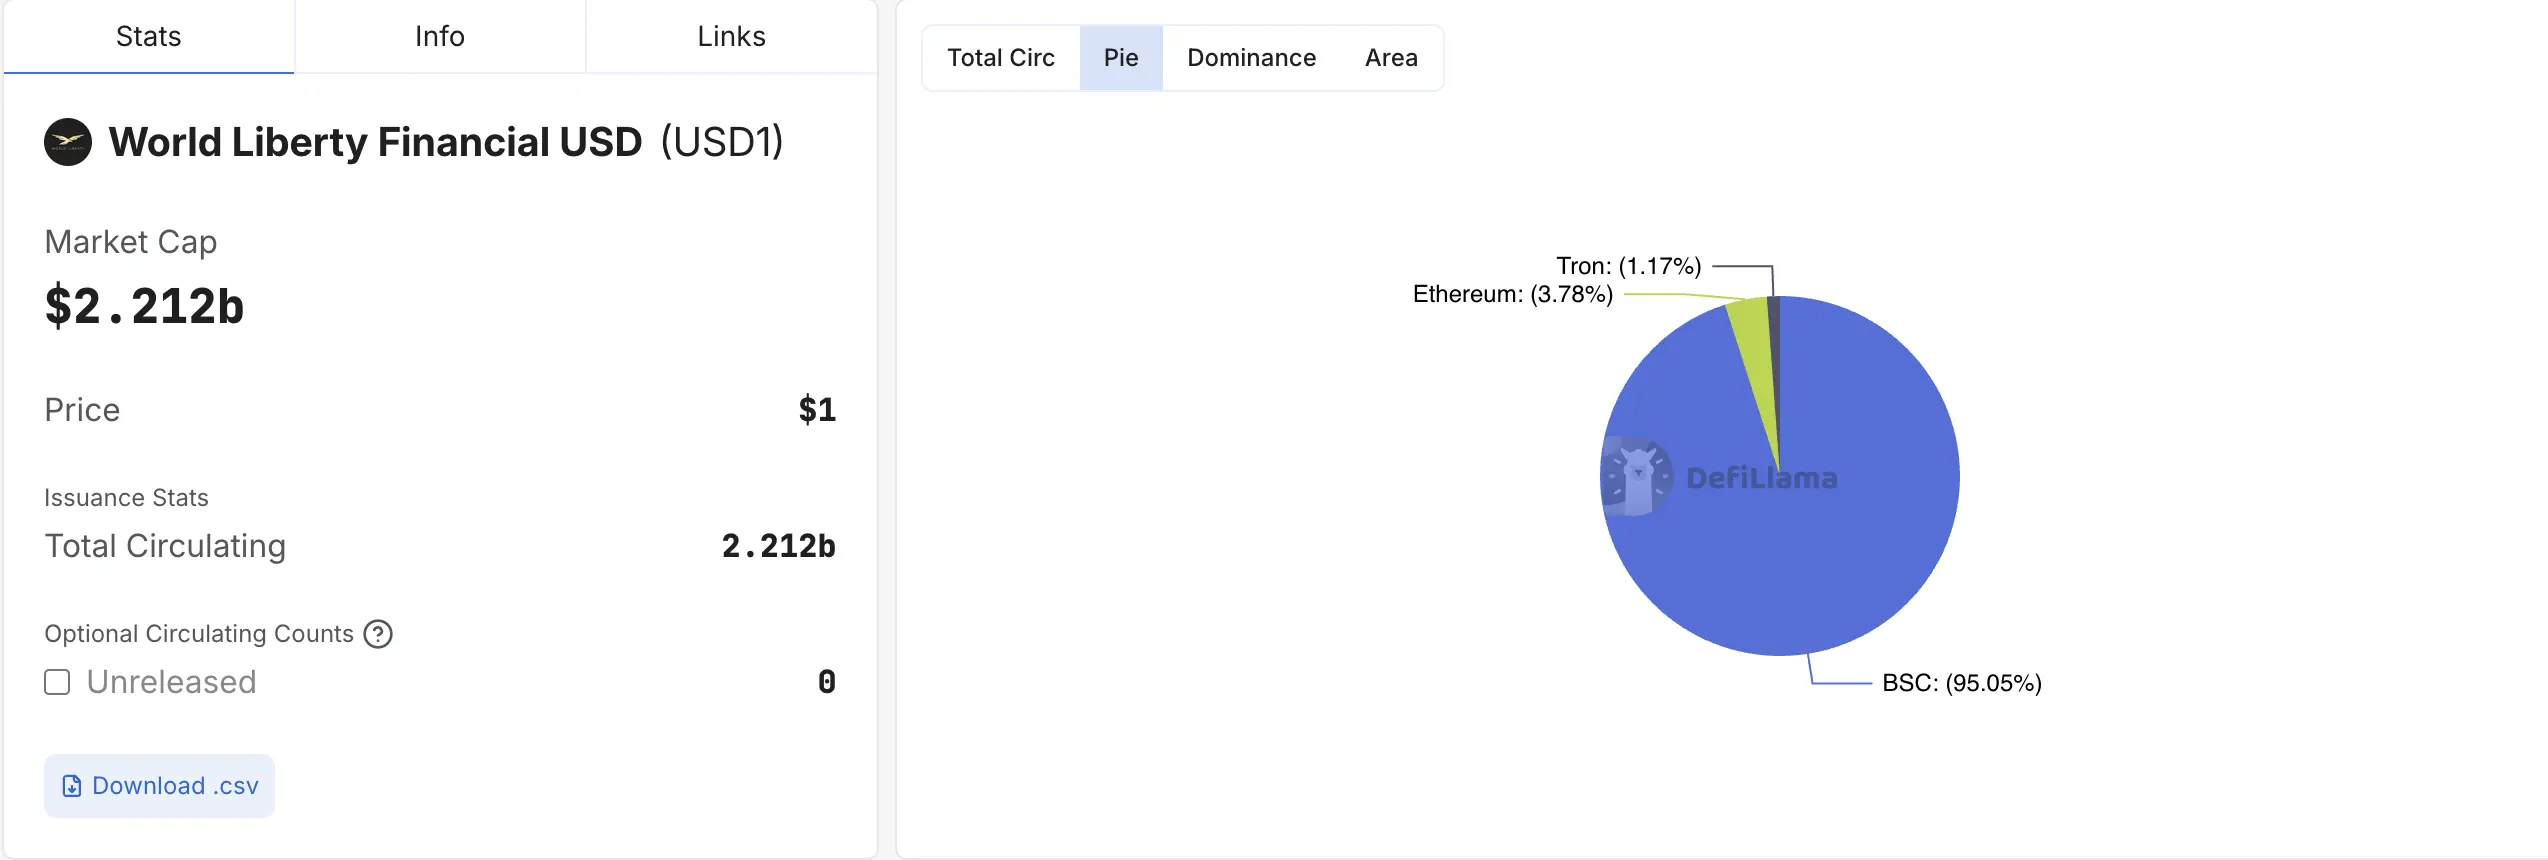Click the Unreleased label text

point(172,682)
